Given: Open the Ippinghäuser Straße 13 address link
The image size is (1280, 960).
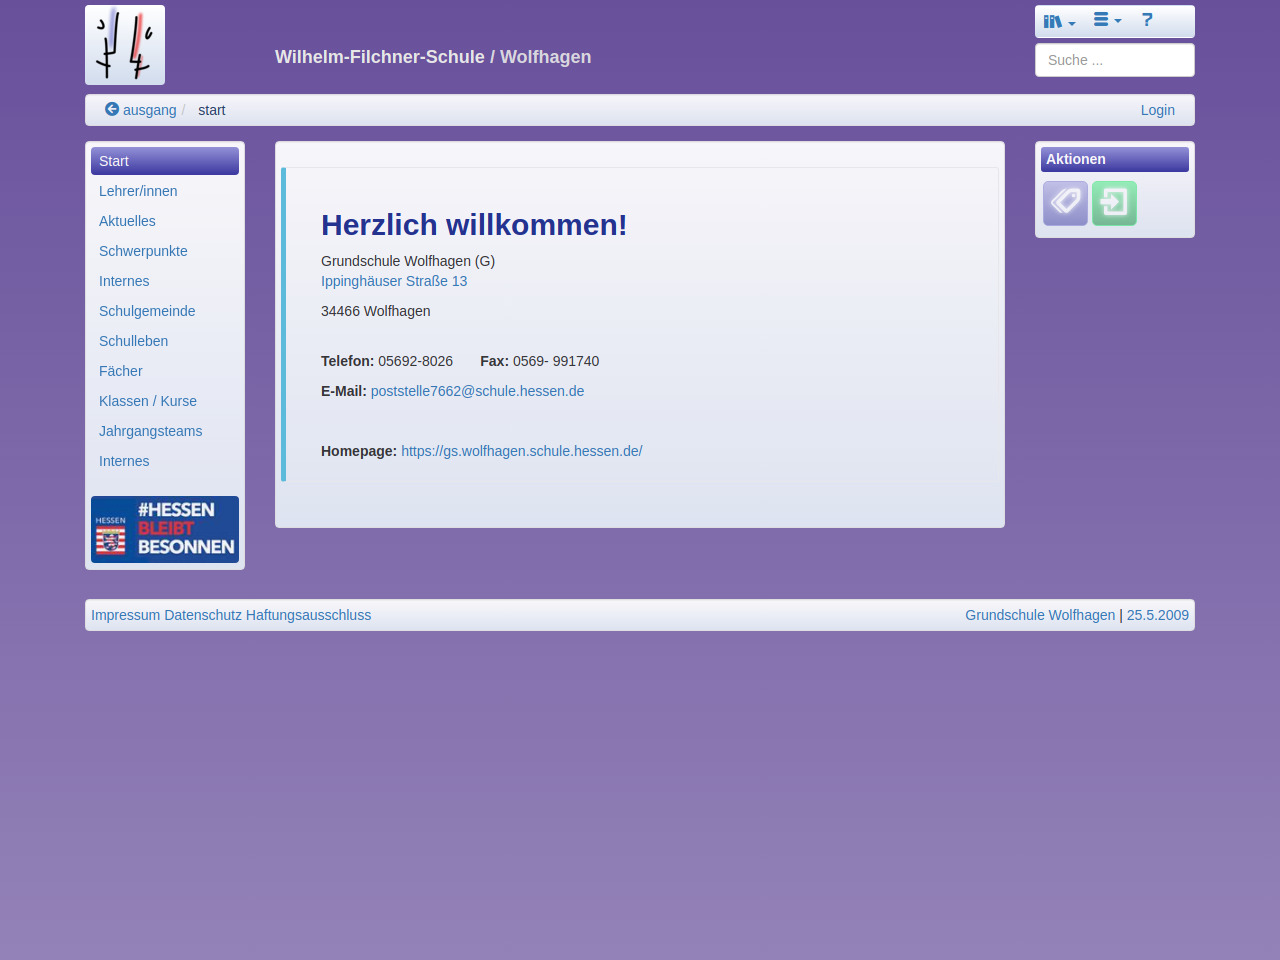Looking at the screenshot, I should pyautogui.click(x=394, y=281).
